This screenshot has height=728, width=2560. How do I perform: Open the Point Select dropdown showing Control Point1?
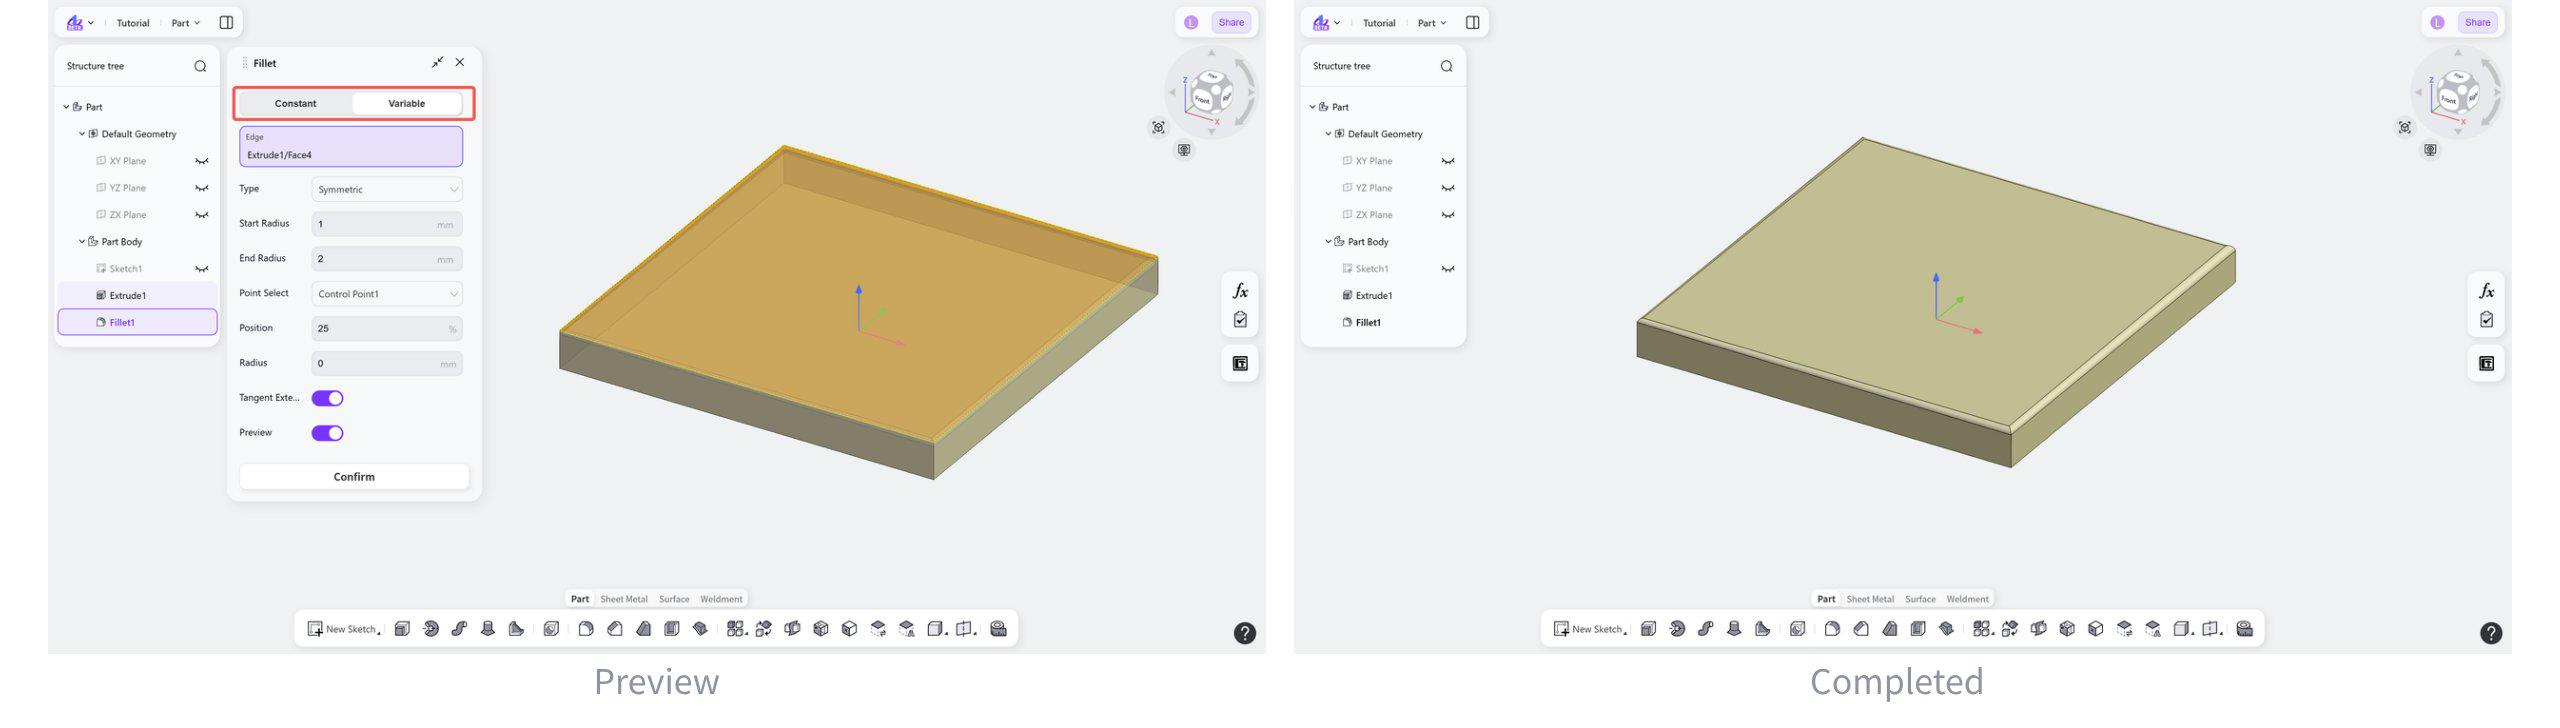click(x=387, y=294)
